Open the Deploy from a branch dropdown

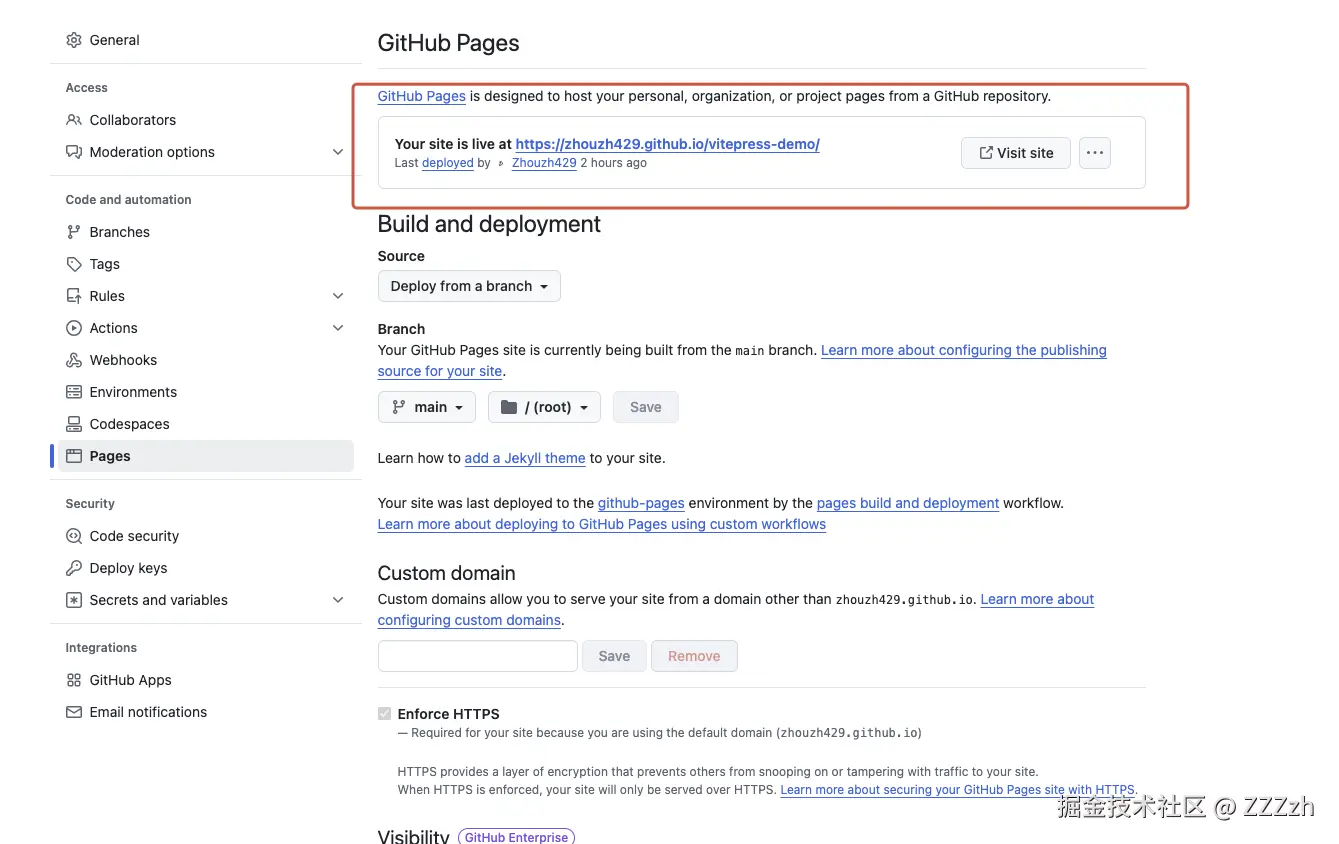coord(469,286)
